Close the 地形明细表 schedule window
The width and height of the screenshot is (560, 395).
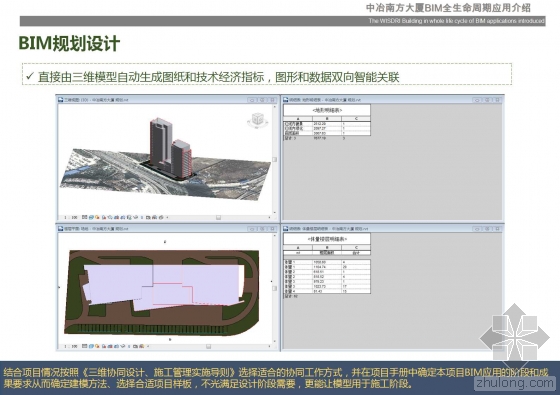(498, 100)
